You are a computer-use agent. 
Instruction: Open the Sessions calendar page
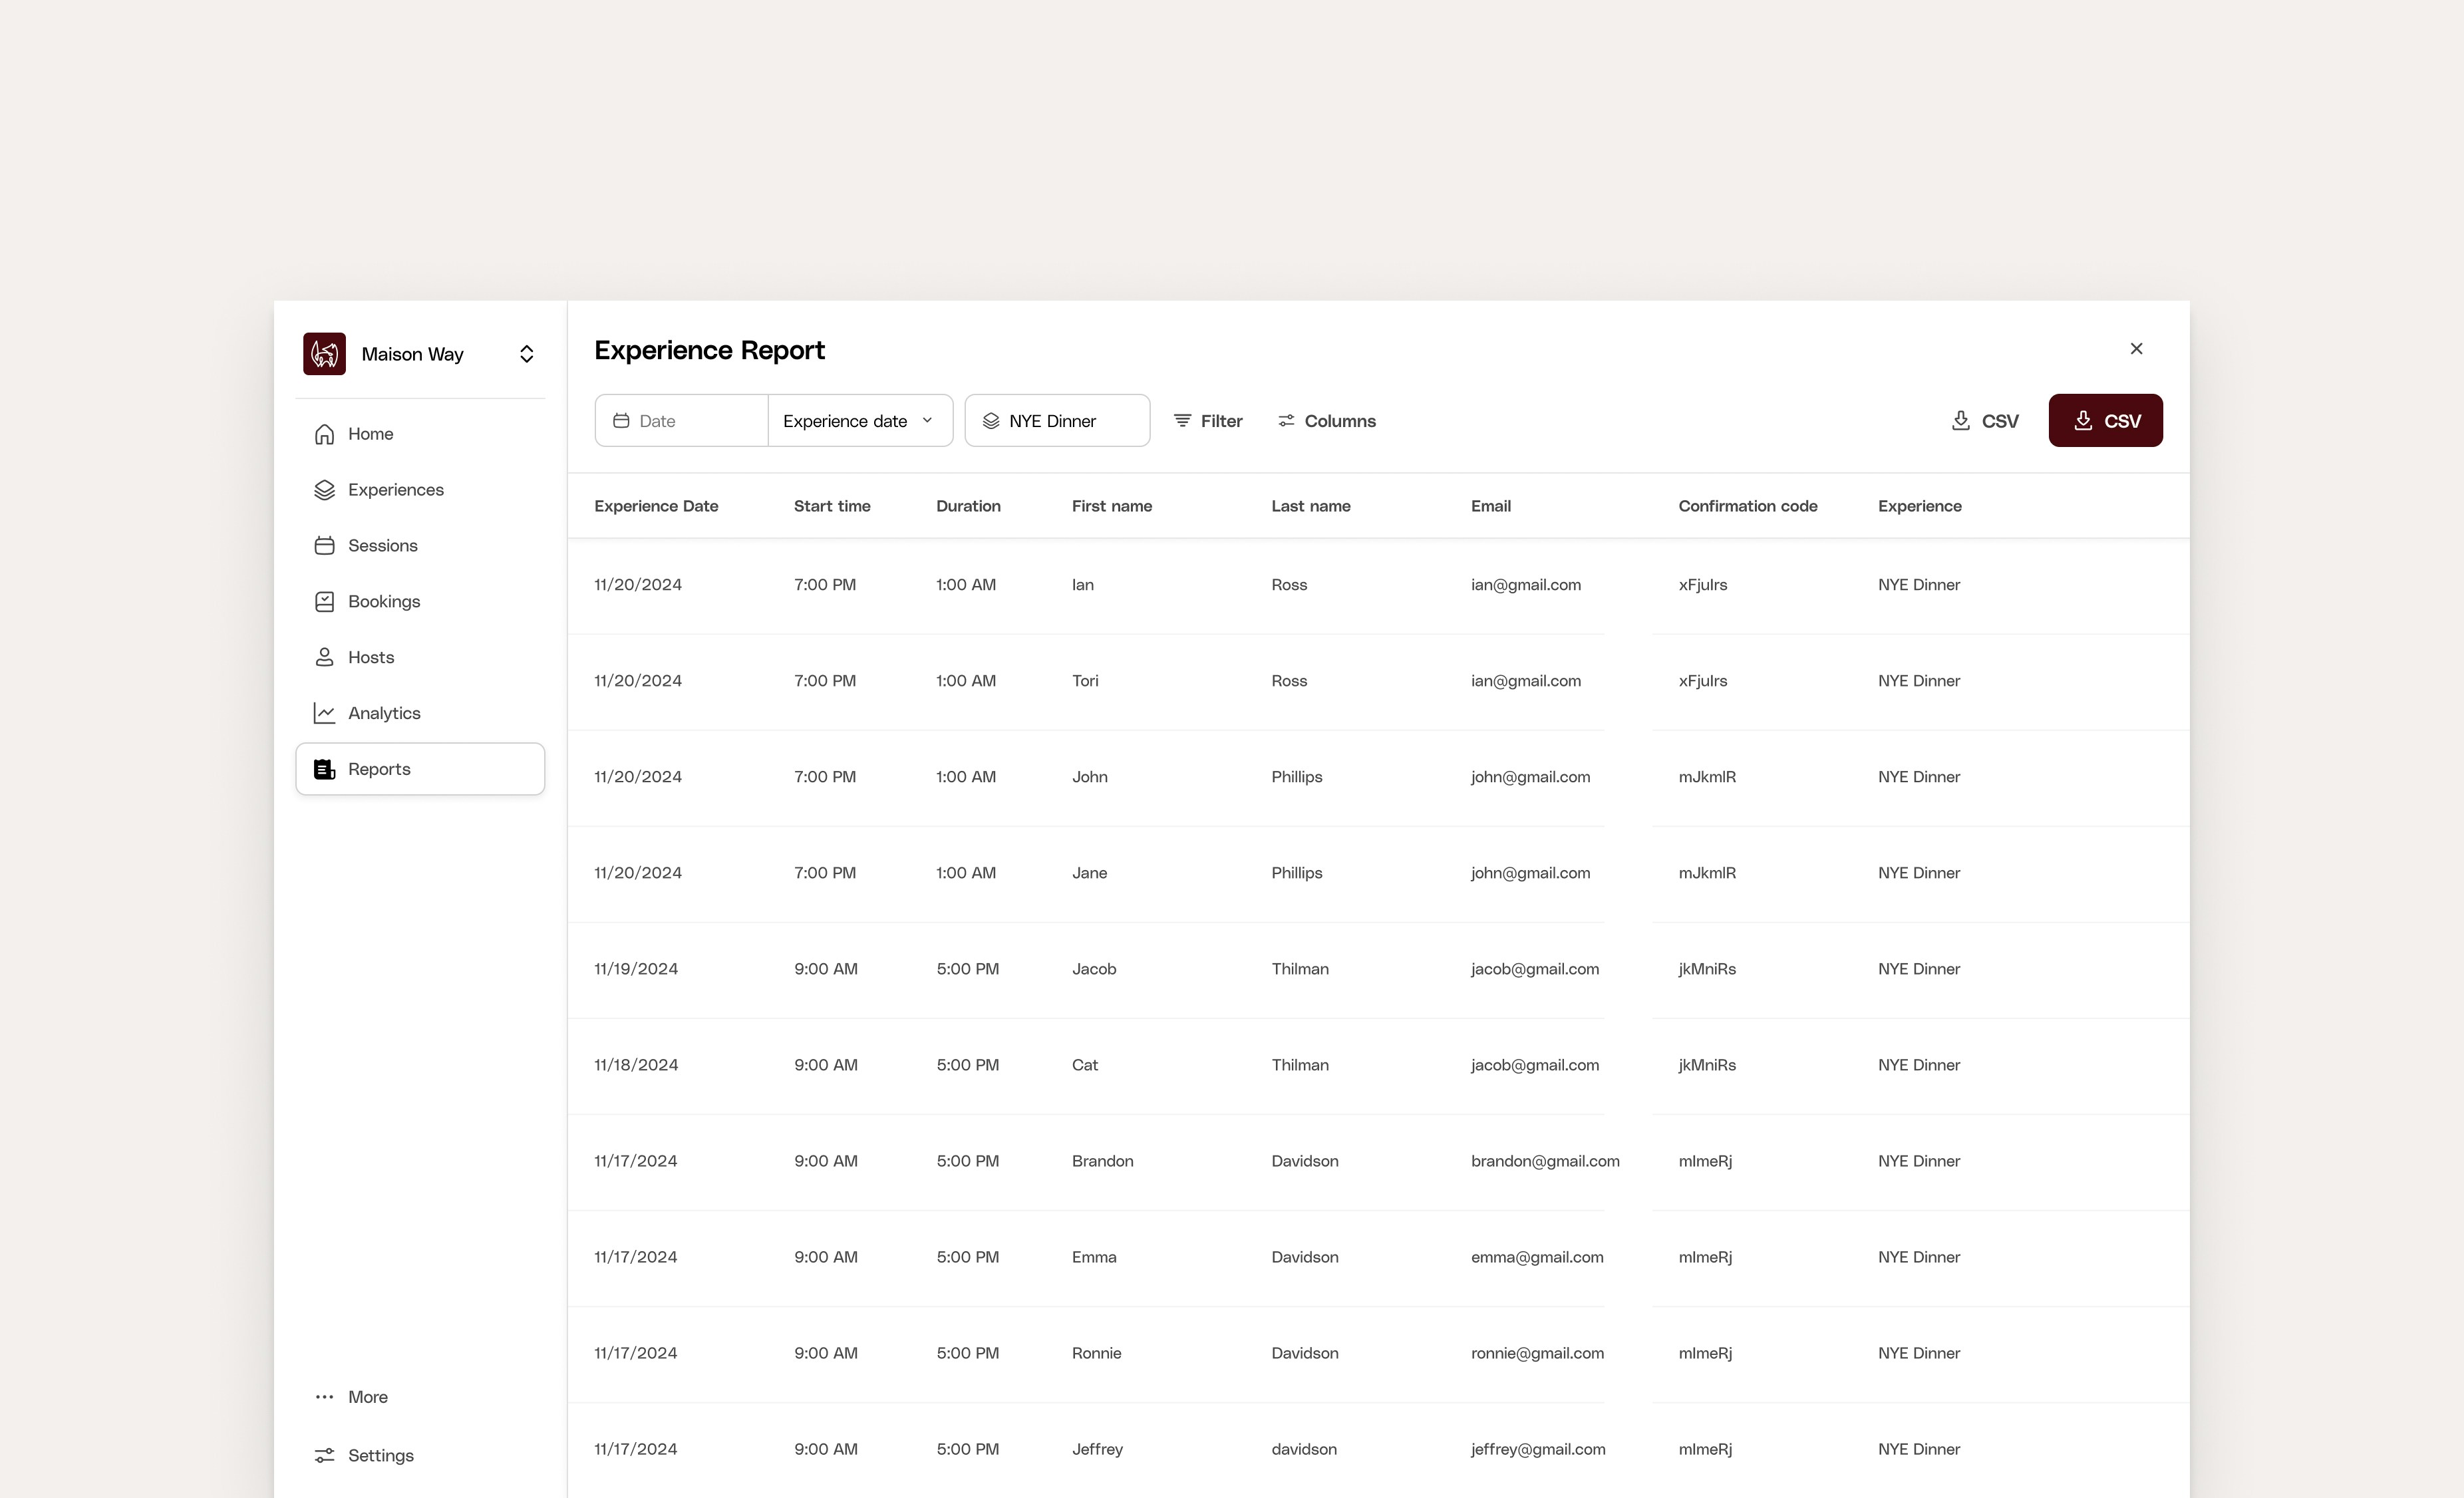(381, 546)
